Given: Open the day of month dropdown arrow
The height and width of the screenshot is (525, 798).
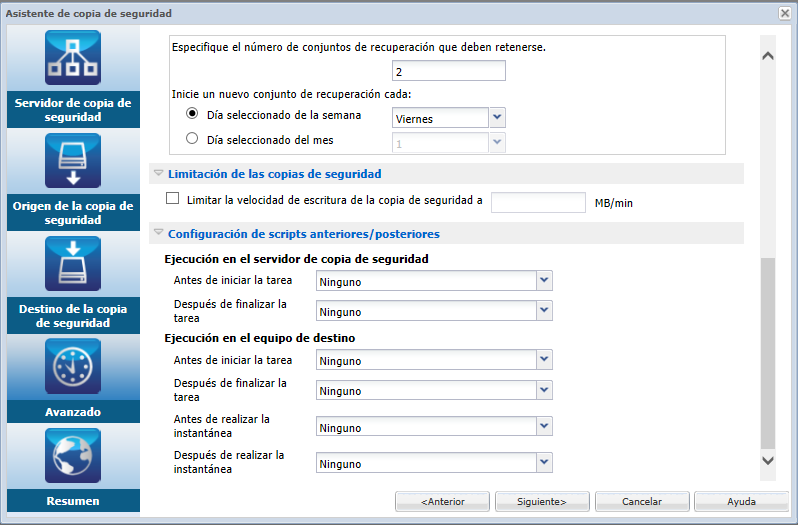Looking at the screenshot, I should tap(497, 142).
